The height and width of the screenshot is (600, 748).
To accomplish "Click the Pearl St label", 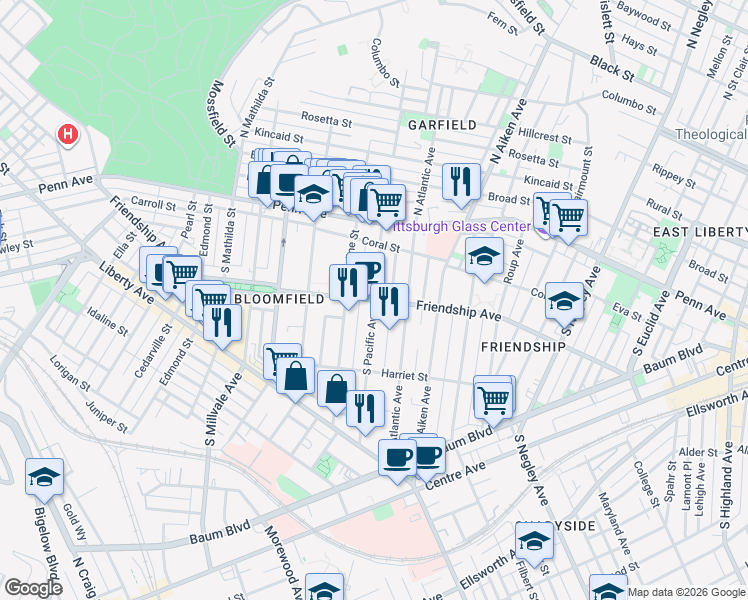I will click(x=188, y=219).
